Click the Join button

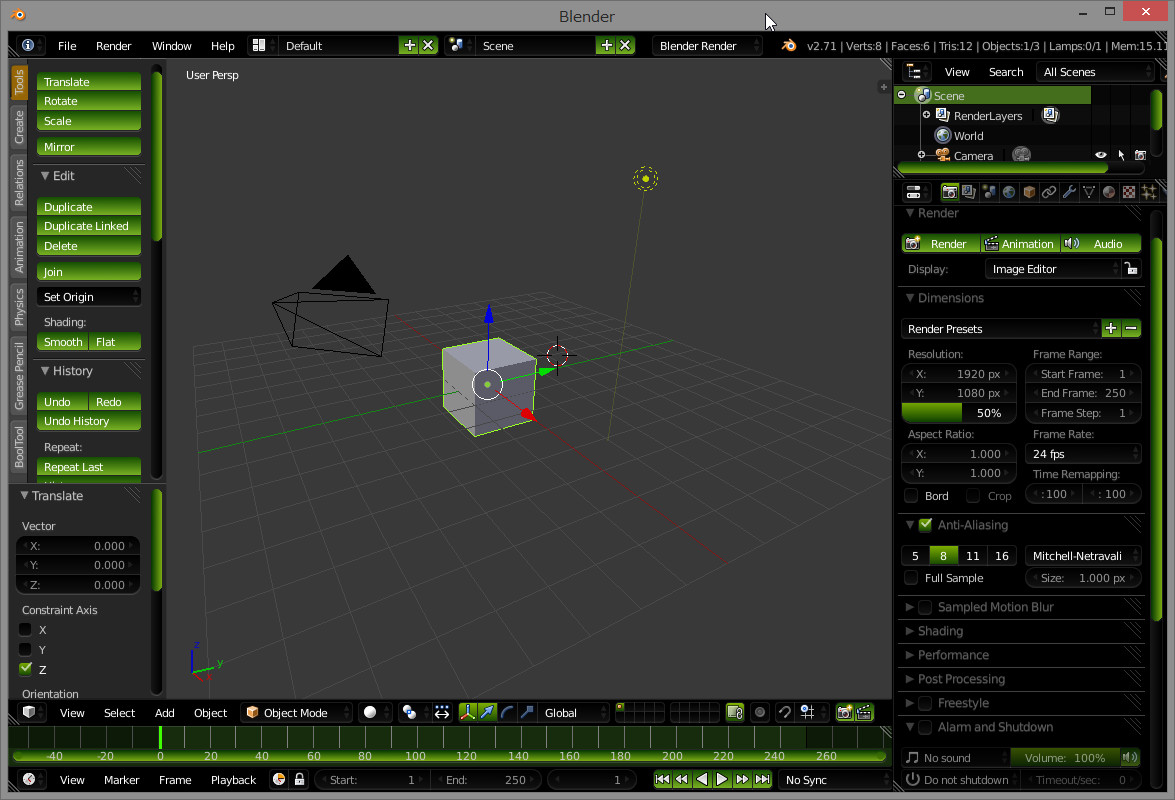click(88, 272)
